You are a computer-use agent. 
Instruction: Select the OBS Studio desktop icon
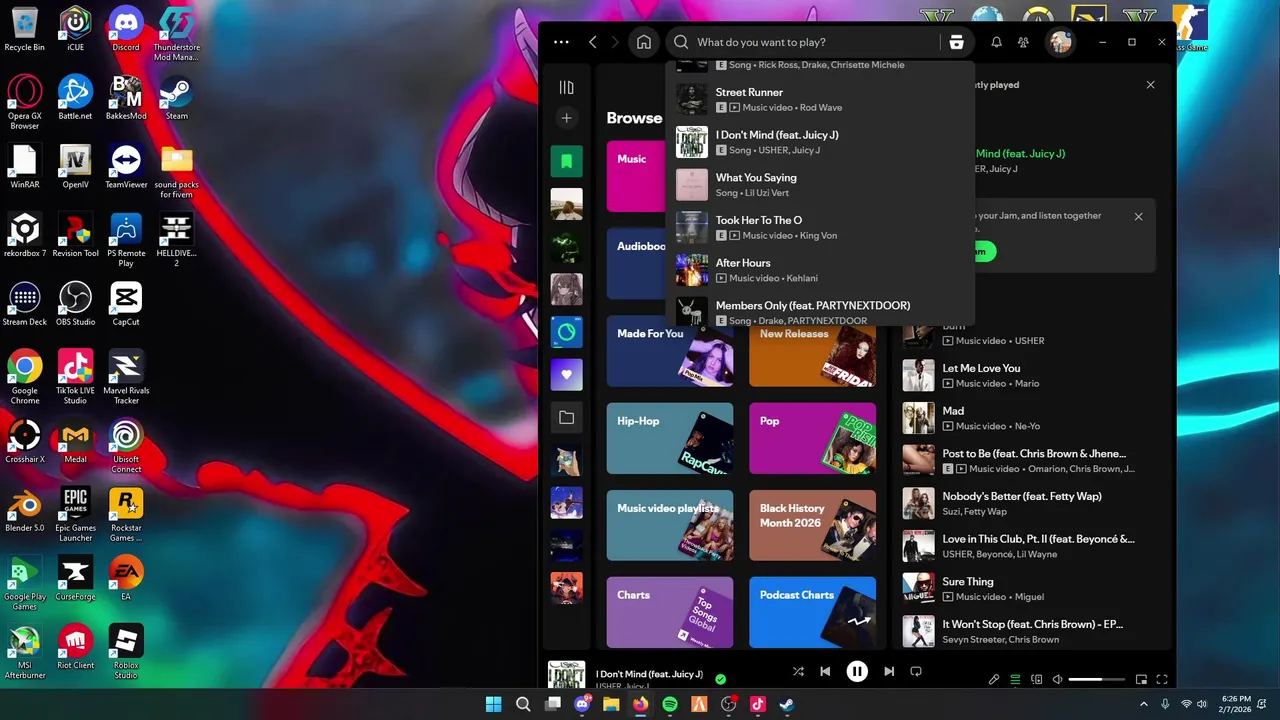pyautogui.click(x=75, y=304)
